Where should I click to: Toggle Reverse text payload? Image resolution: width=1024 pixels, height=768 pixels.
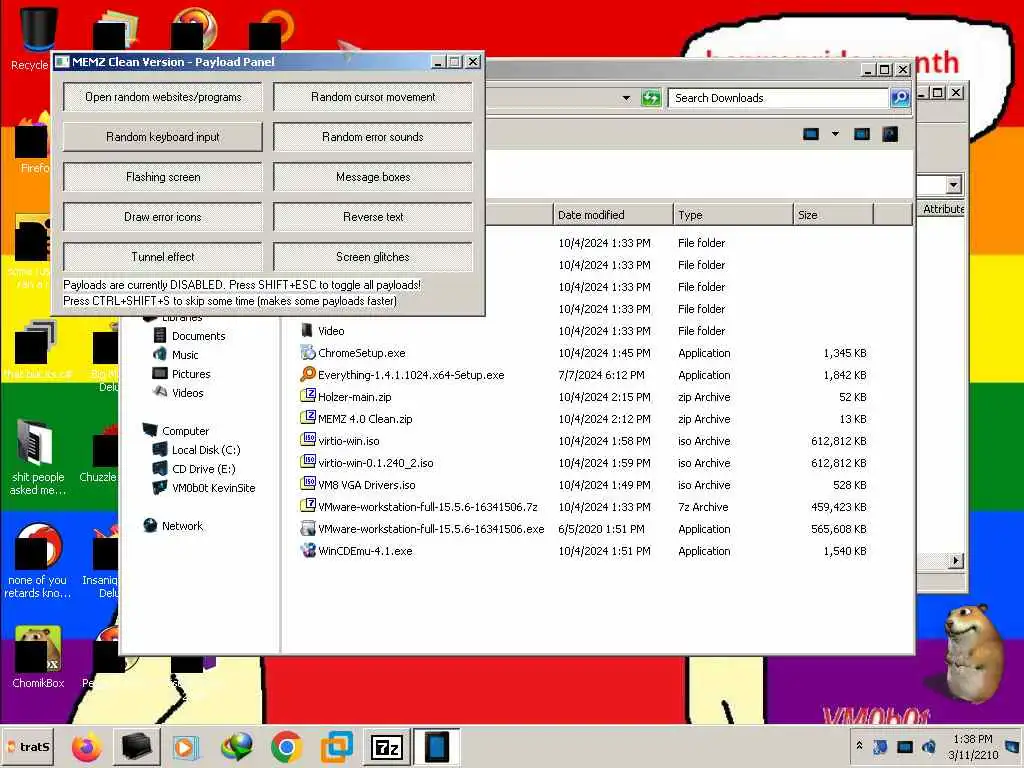(x=373, y=216)
